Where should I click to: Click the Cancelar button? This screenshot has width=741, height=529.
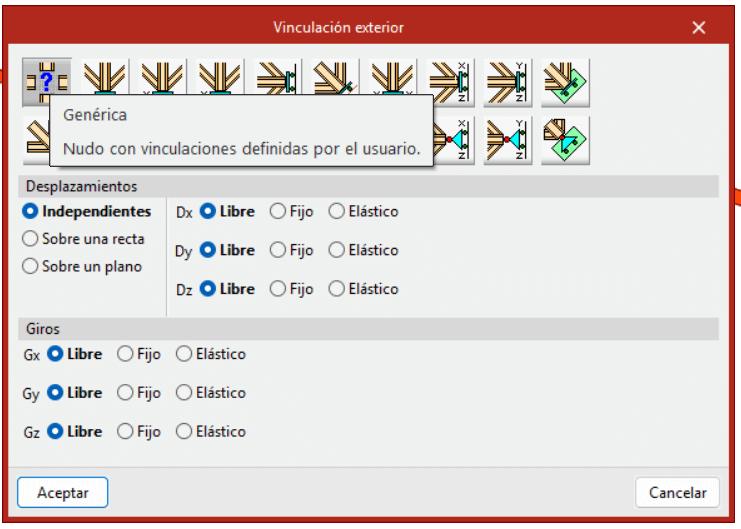tap(677, 492)
